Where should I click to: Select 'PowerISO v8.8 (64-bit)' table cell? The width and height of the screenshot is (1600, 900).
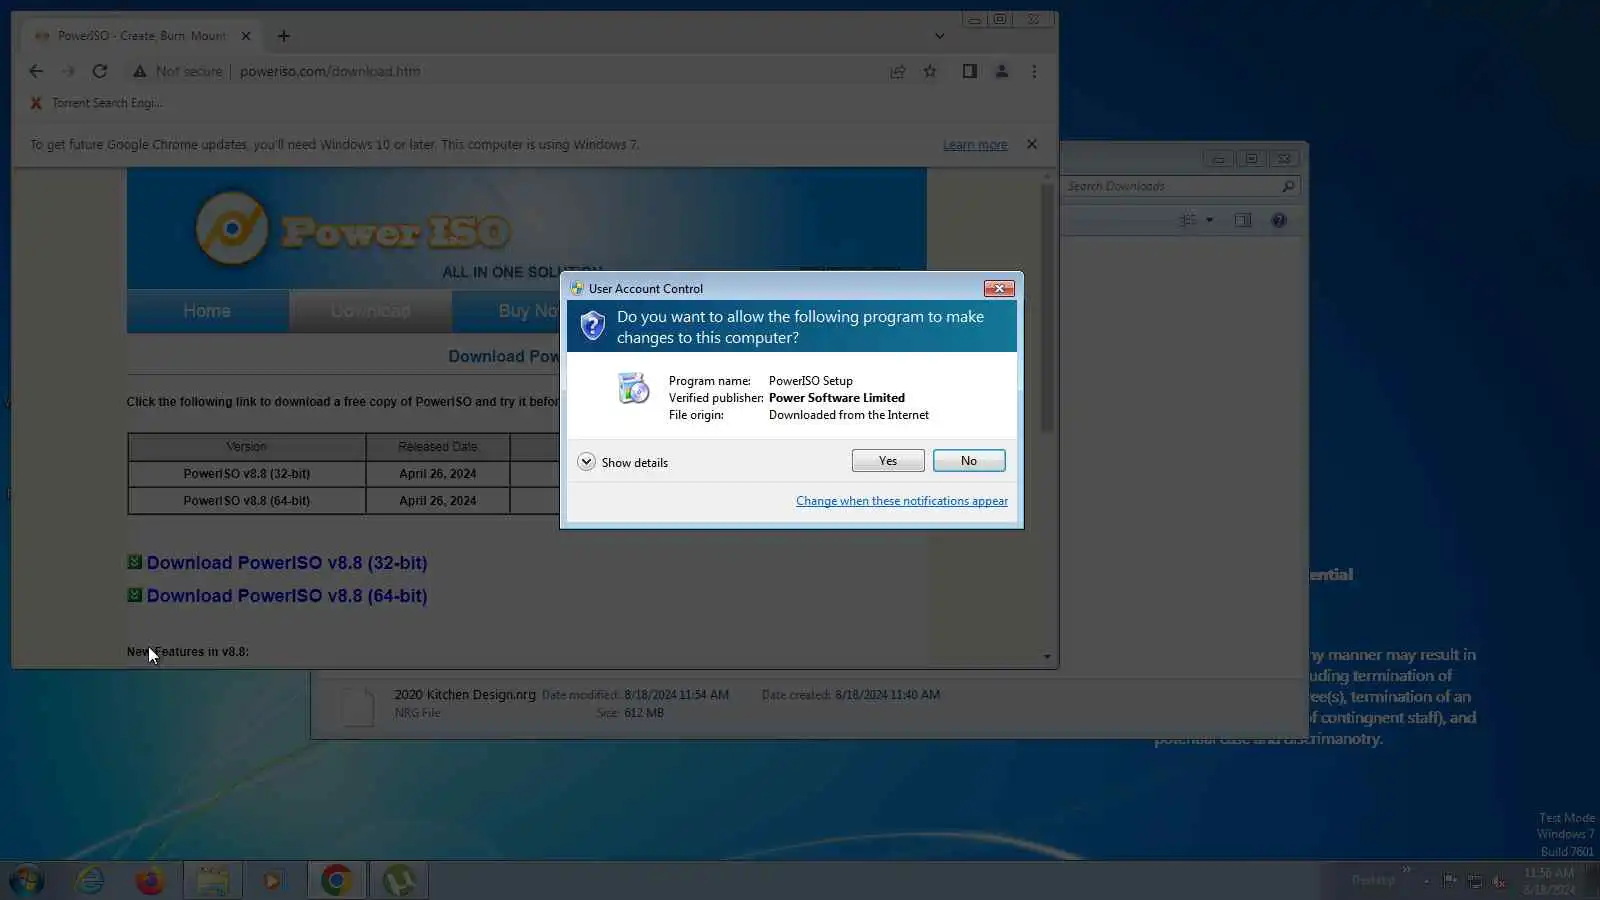[x=247, y=501]
